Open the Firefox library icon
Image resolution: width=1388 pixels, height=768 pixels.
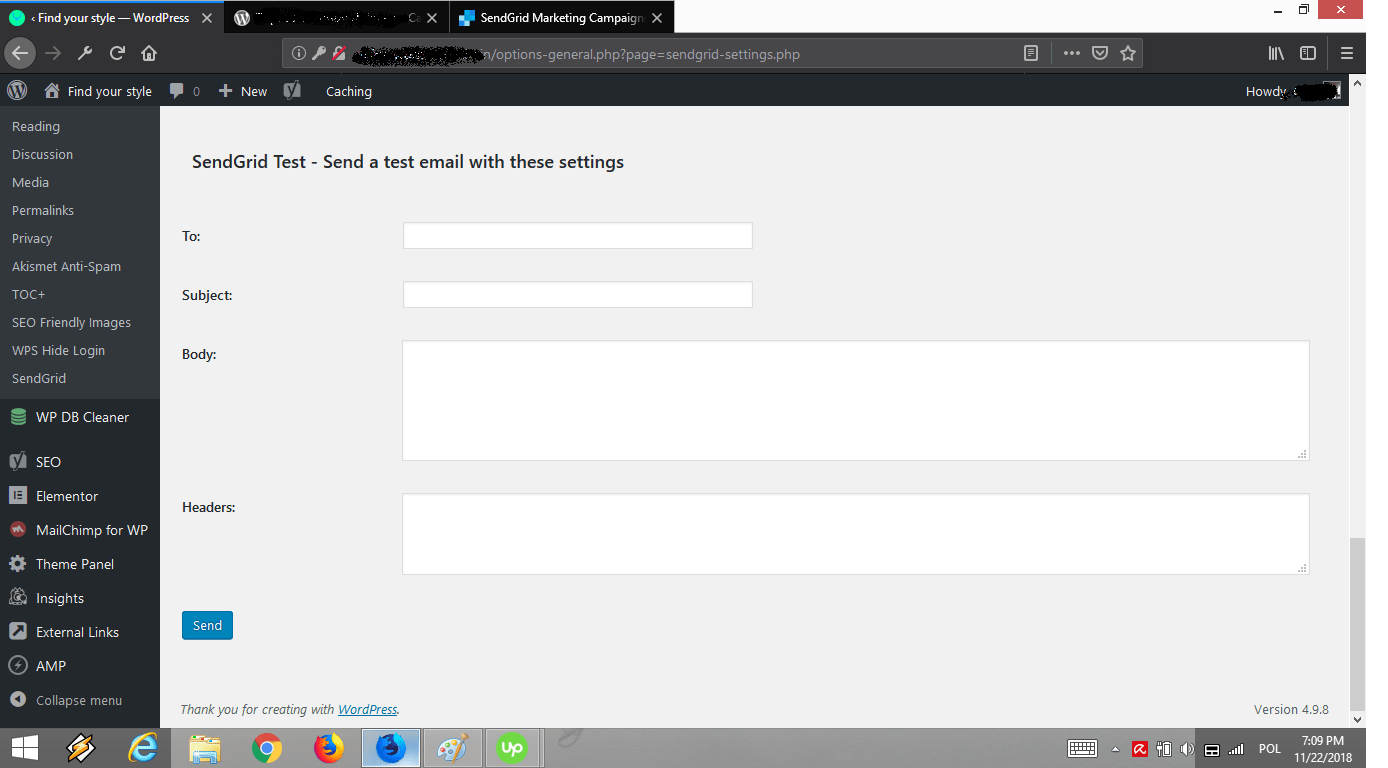click(1276, 54)
